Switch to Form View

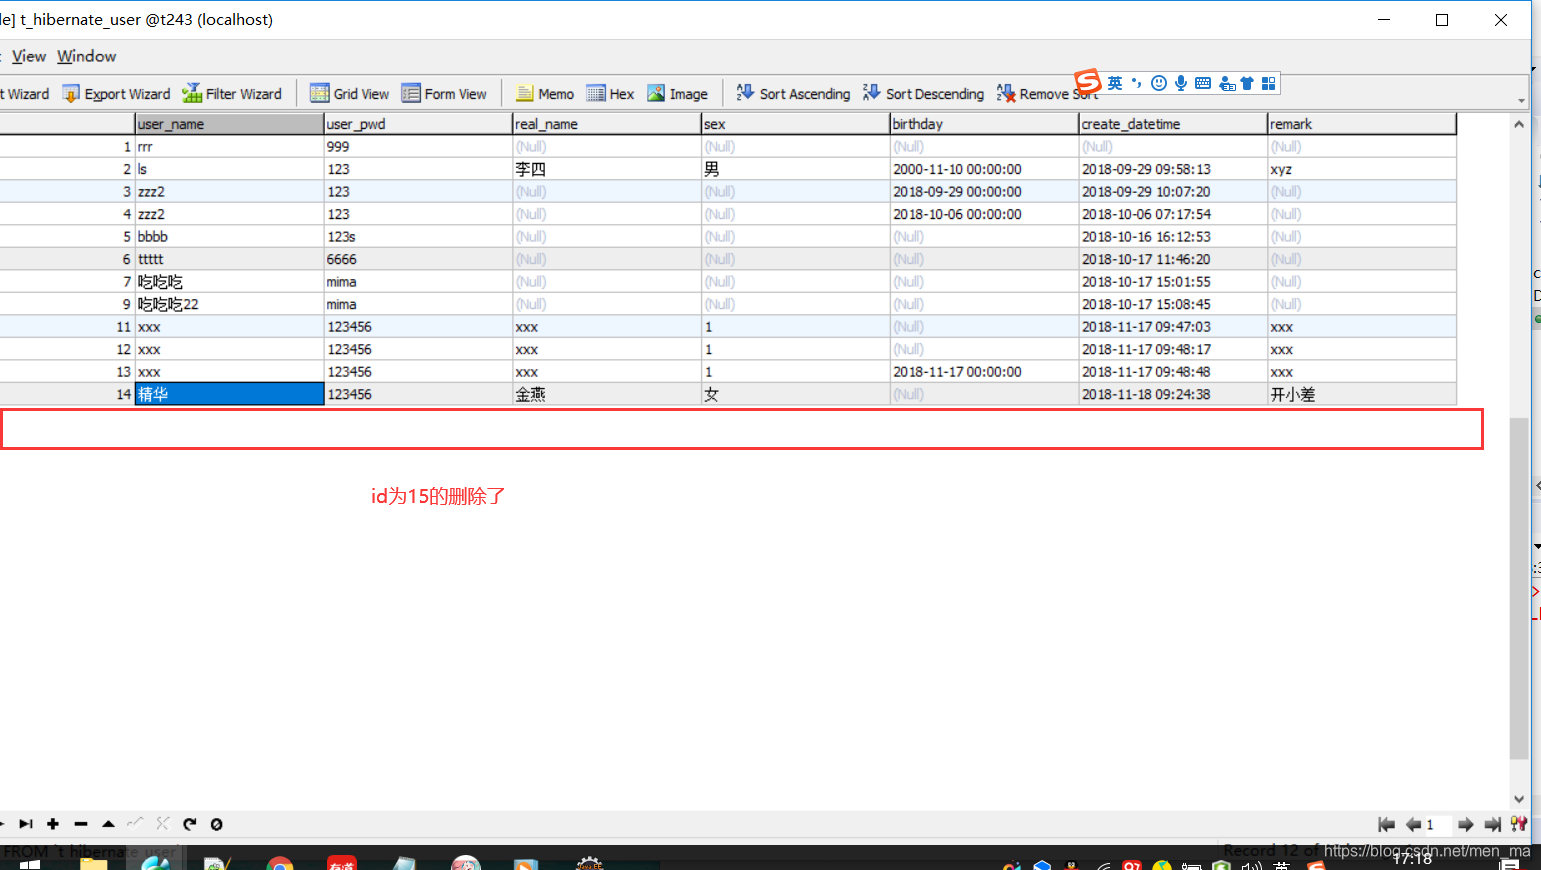tap(444, 94)
